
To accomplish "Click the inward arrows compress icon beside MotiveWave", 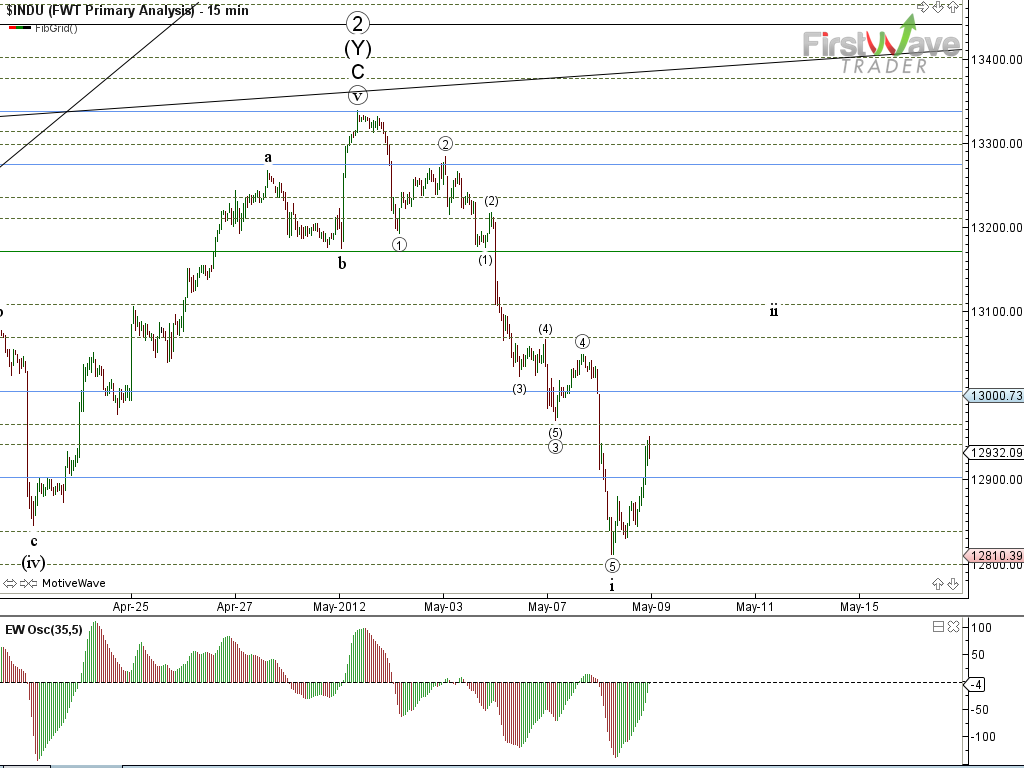I will 27,583.
